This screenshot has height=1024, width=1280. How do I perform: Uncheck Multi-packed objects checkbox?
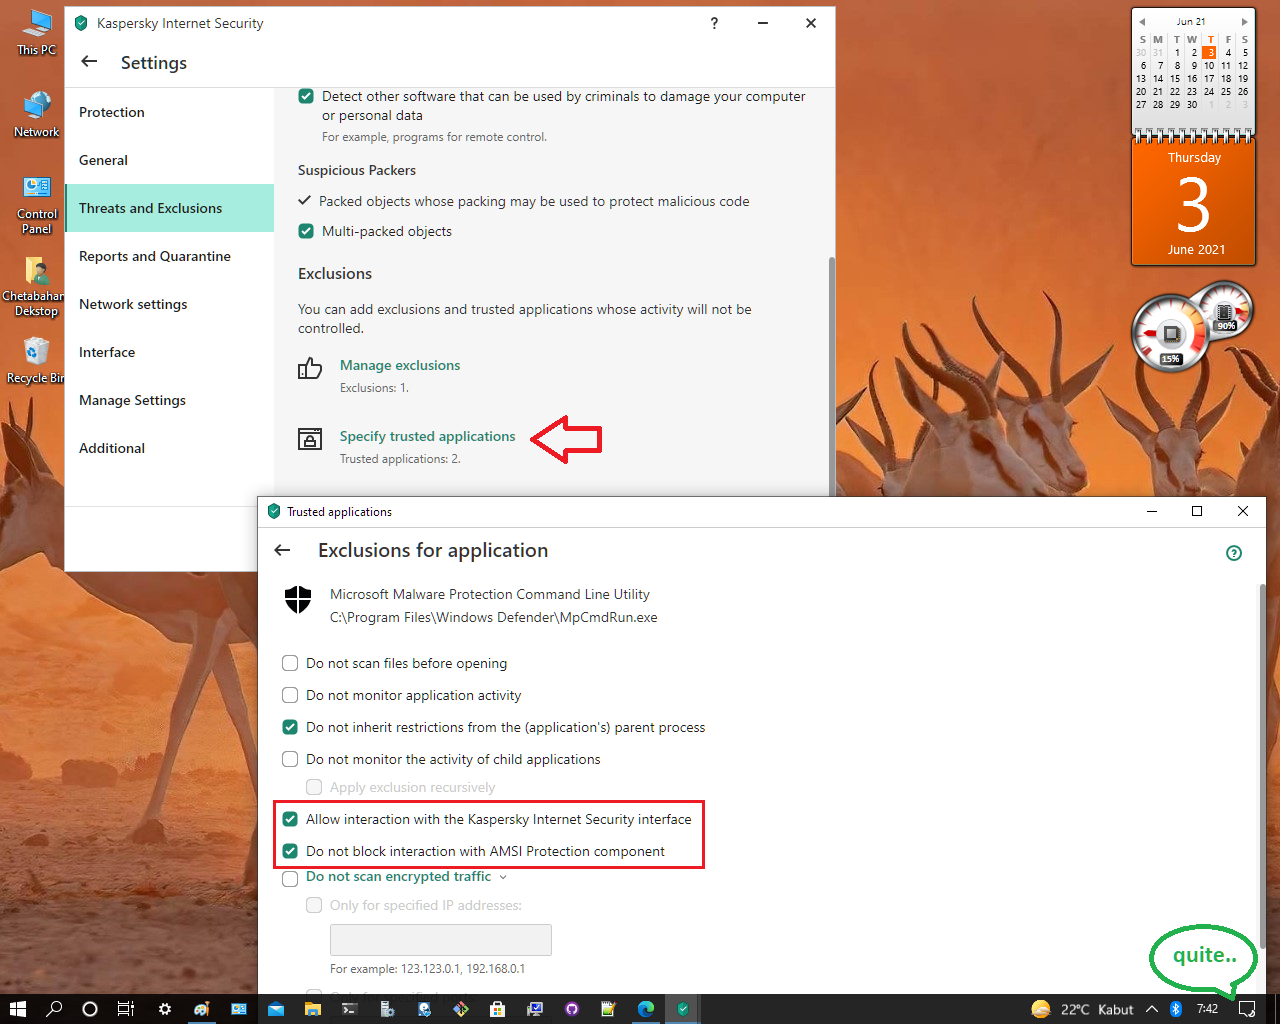tap(306, 231)
